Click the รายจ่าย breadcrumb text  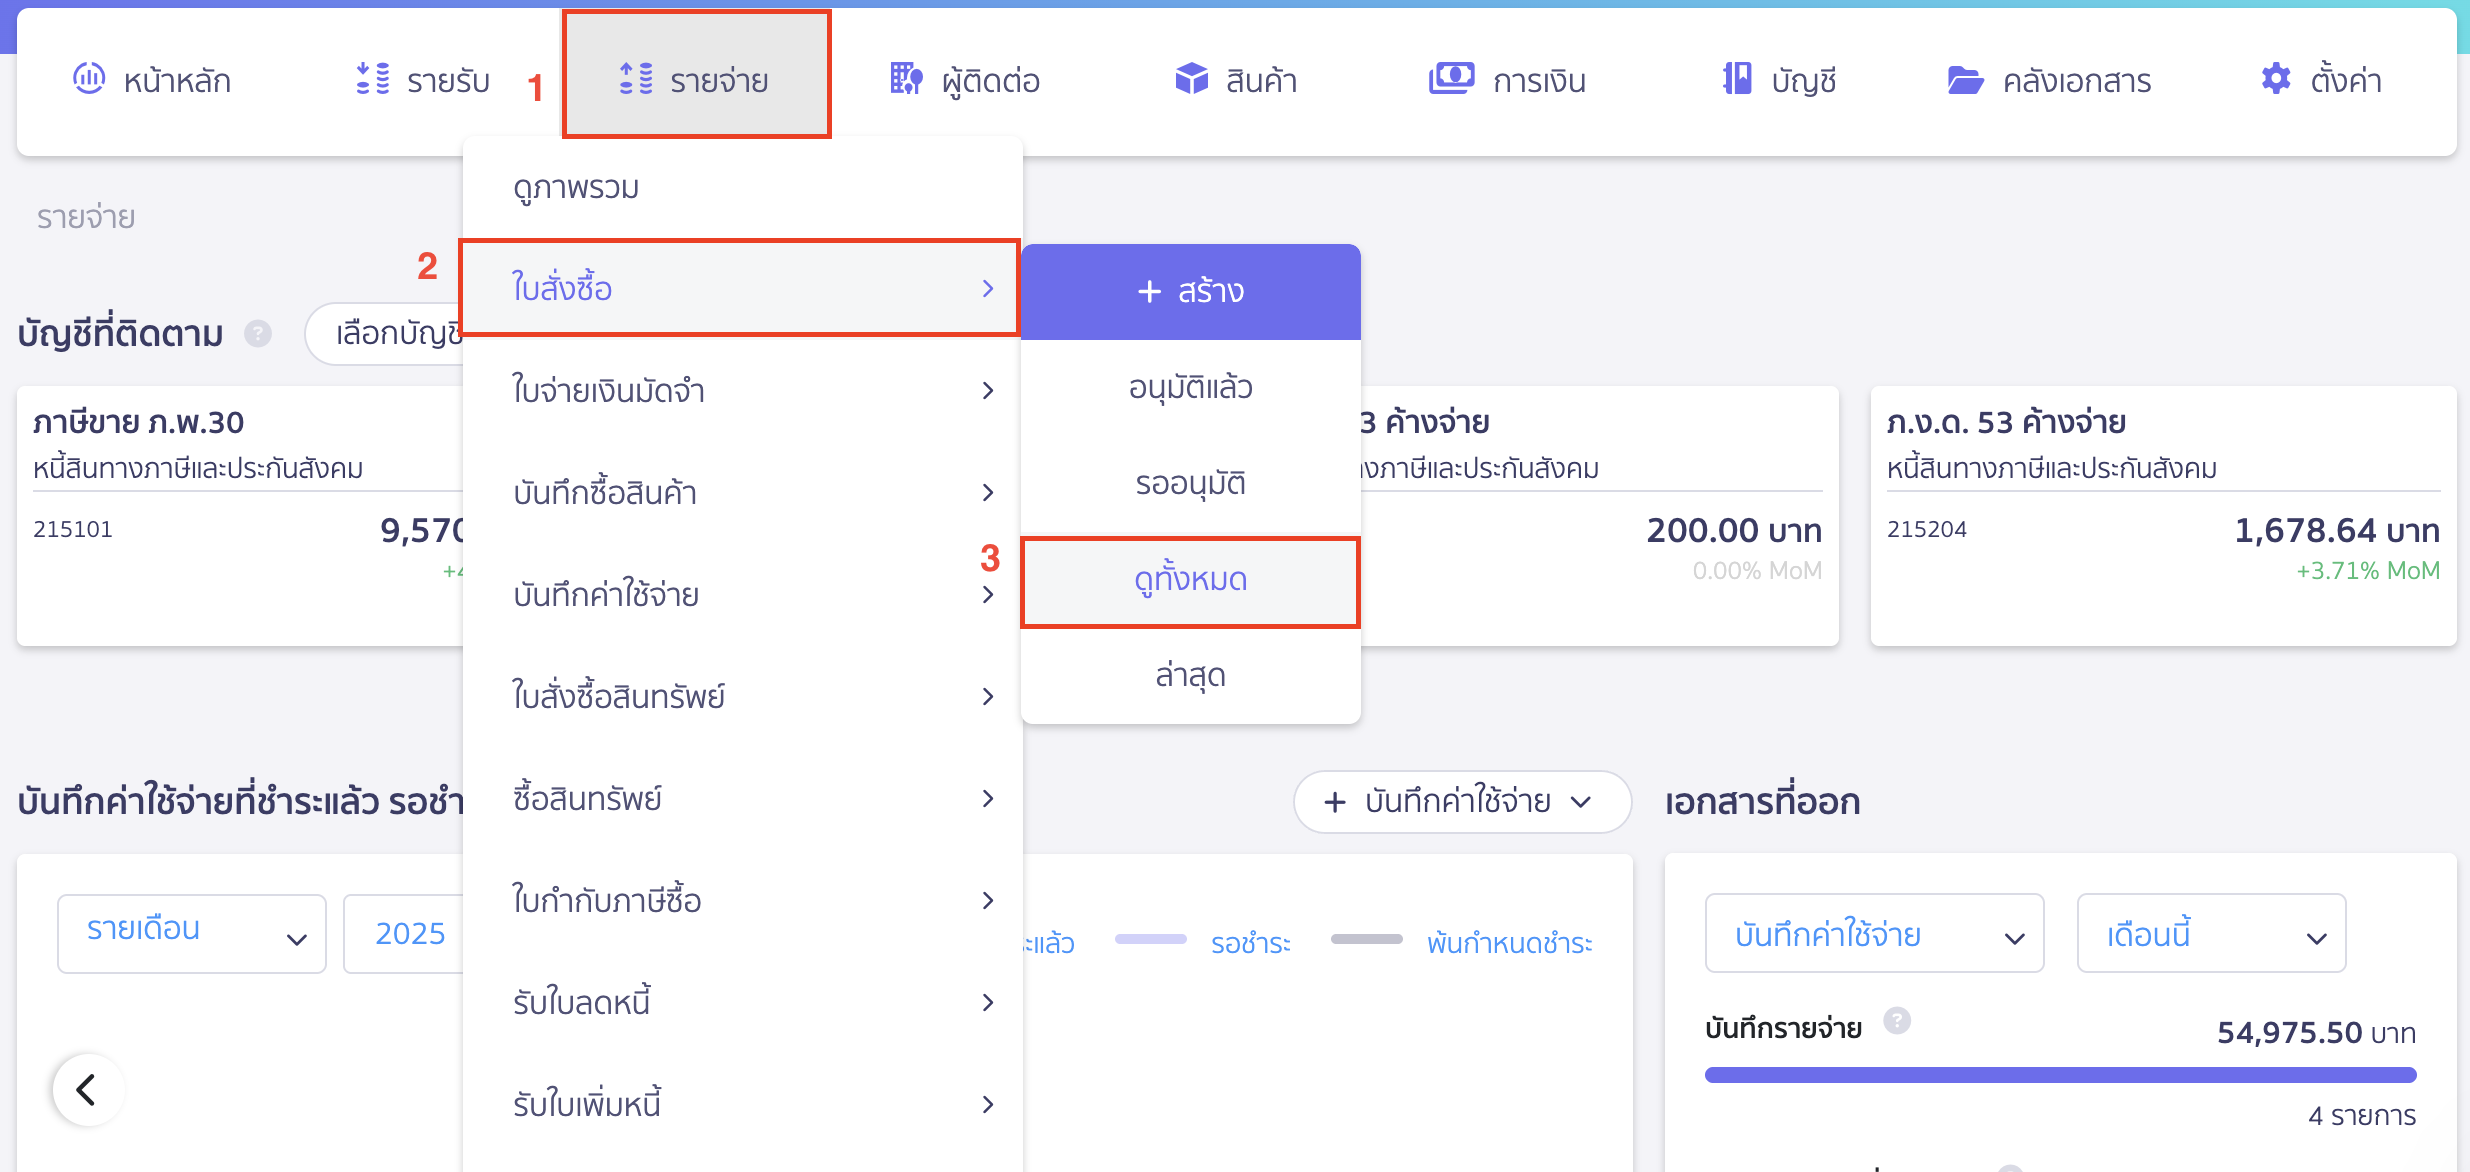[x=86, y=217]
